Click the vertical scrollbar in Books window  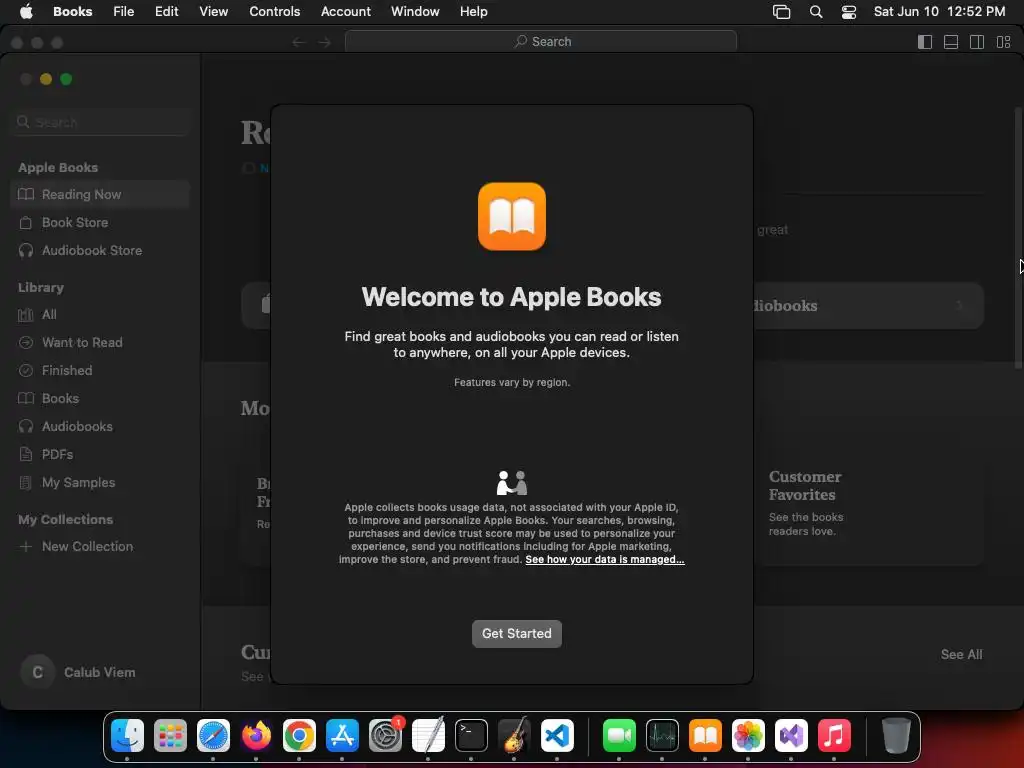(1018, 238)
